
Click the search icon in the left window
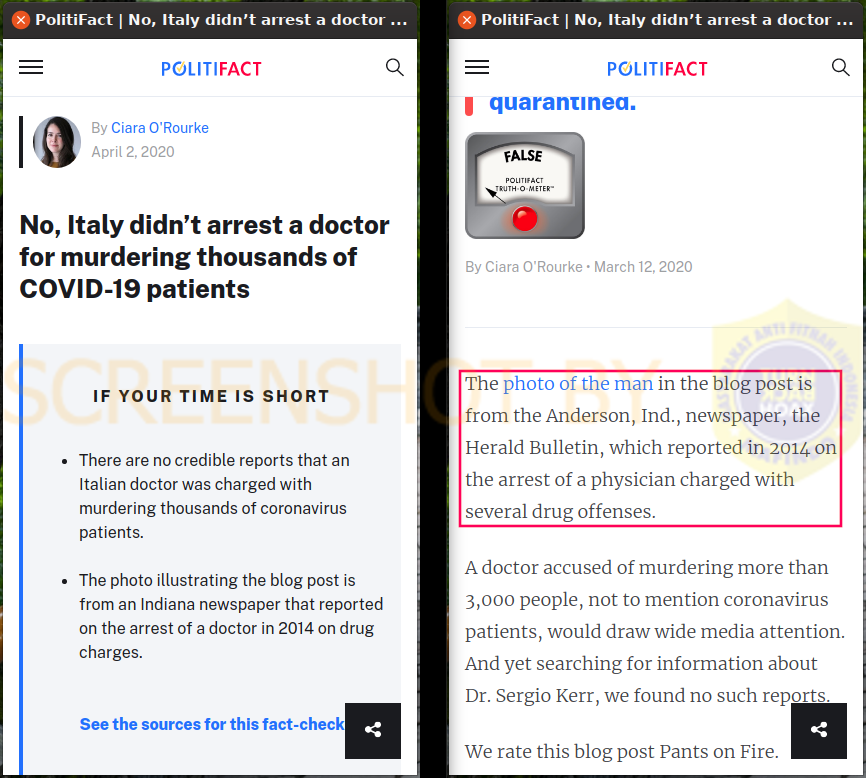point(394,67)
